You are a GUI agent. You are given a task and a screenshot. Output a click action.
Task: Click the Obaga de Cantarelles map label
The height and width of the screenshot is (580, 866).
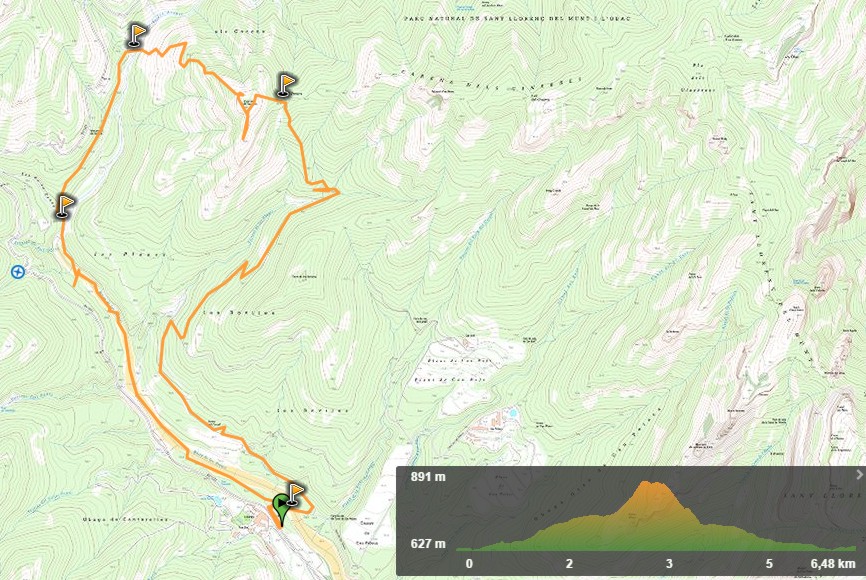tap(125, 519)
